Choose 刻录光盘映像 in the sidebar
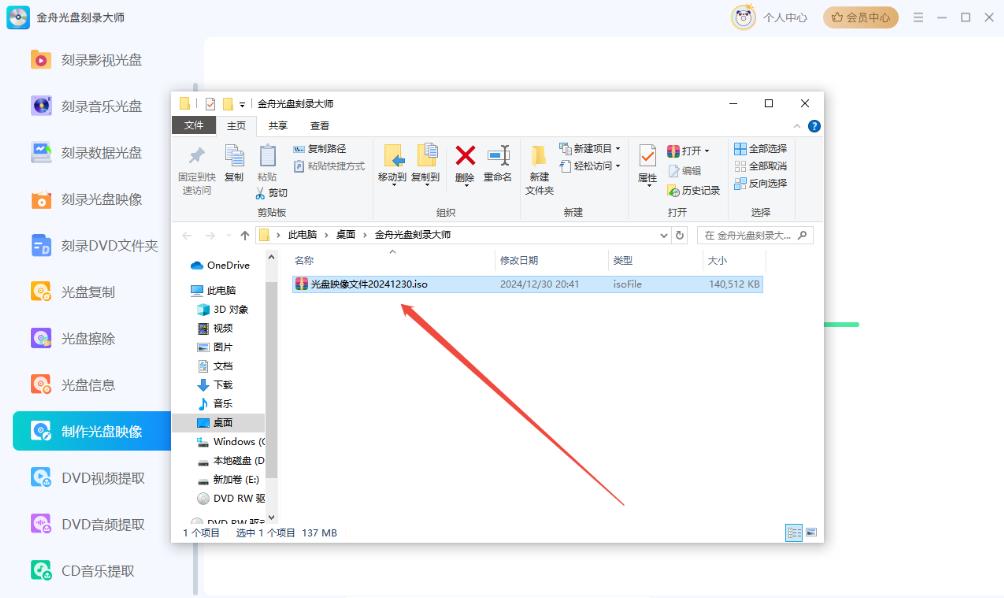The height and width of the screenshot is (598, 1004). [x=86, y=200]
